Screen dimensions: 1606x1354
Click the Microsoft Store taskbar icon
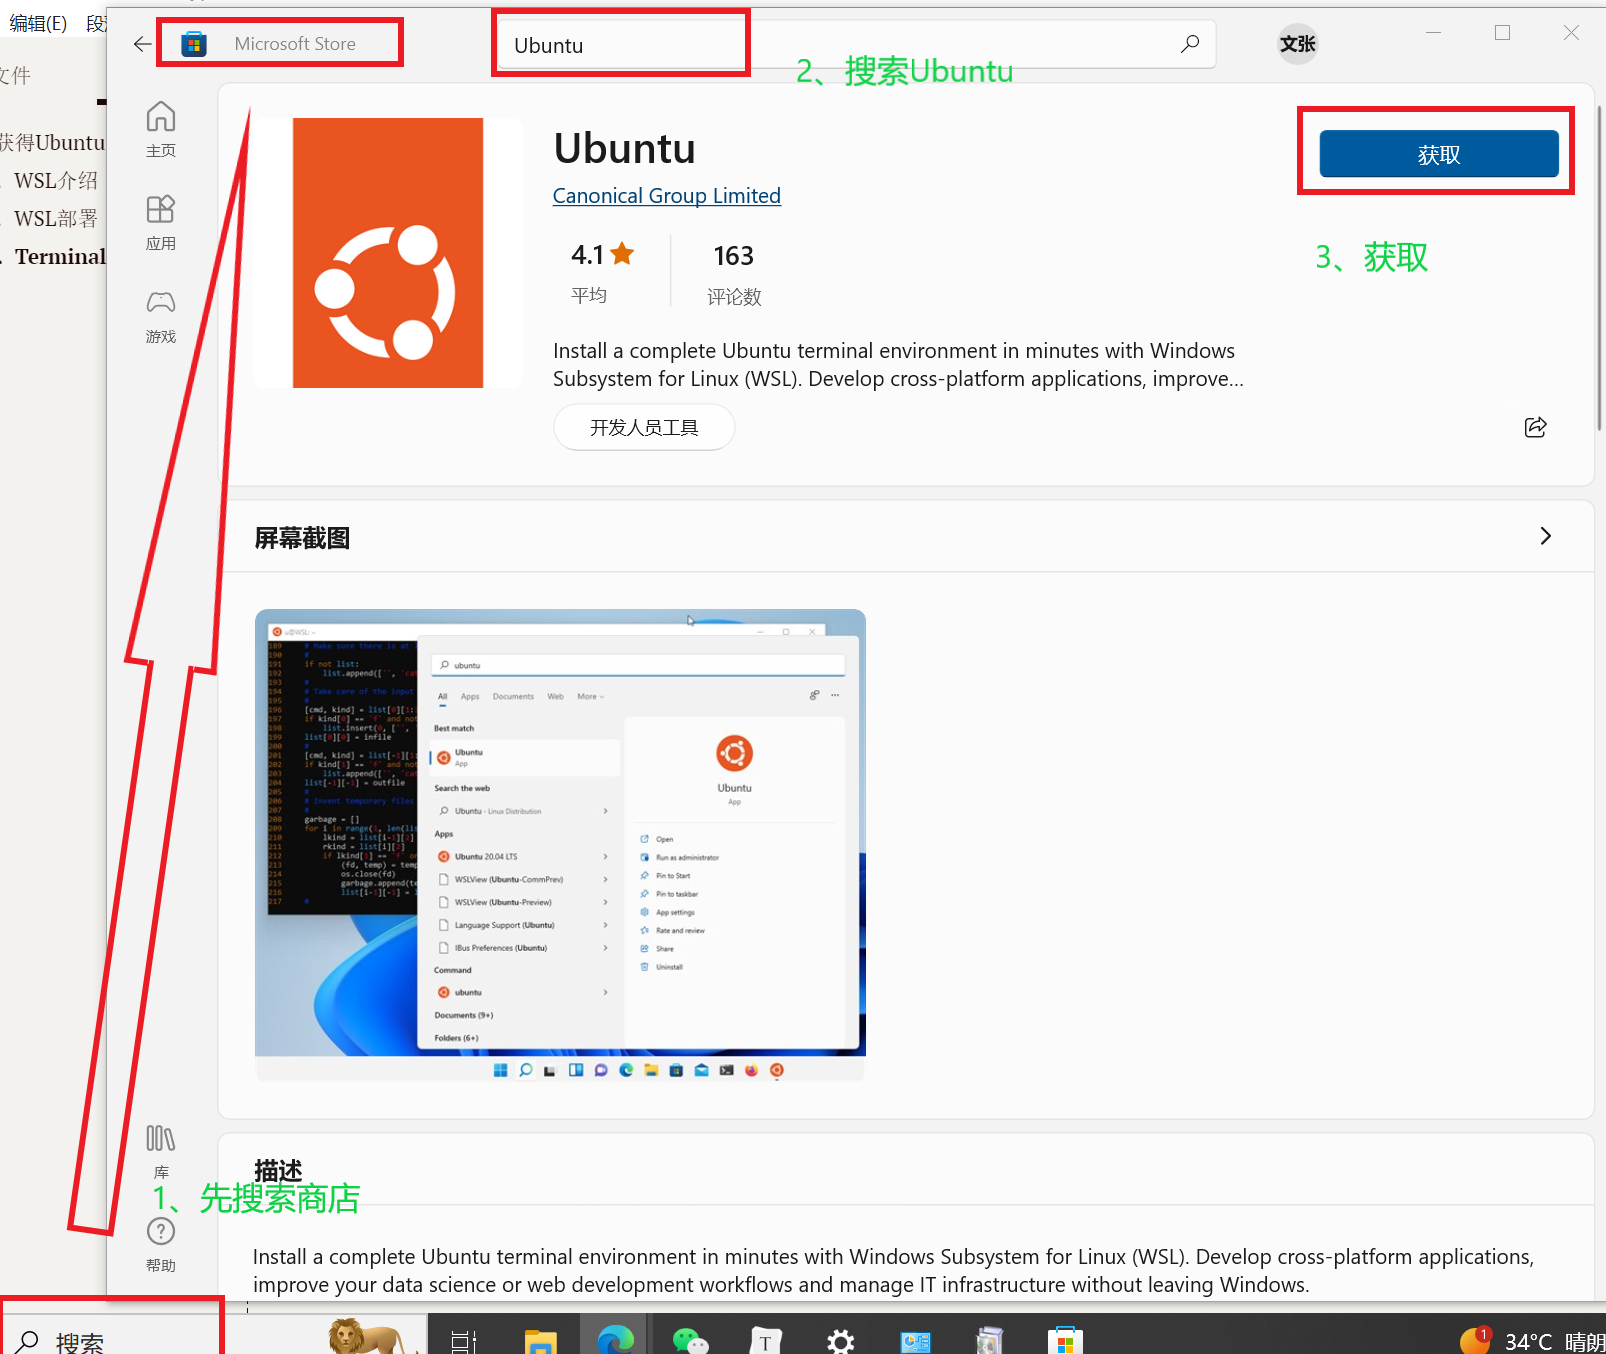pos(1065,1340)
